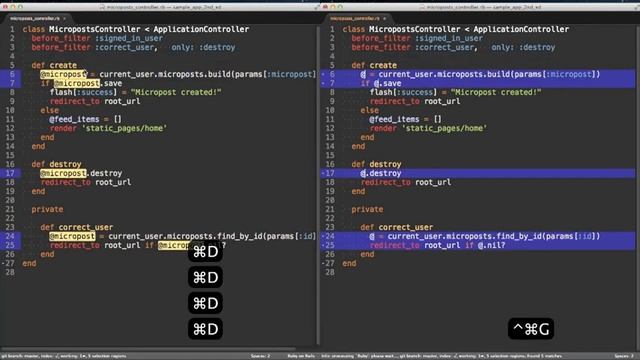Image resolution: width=640 pixels, height=360 pixels.
Task: Click 'private' keyword in left window
Action: 47,209
